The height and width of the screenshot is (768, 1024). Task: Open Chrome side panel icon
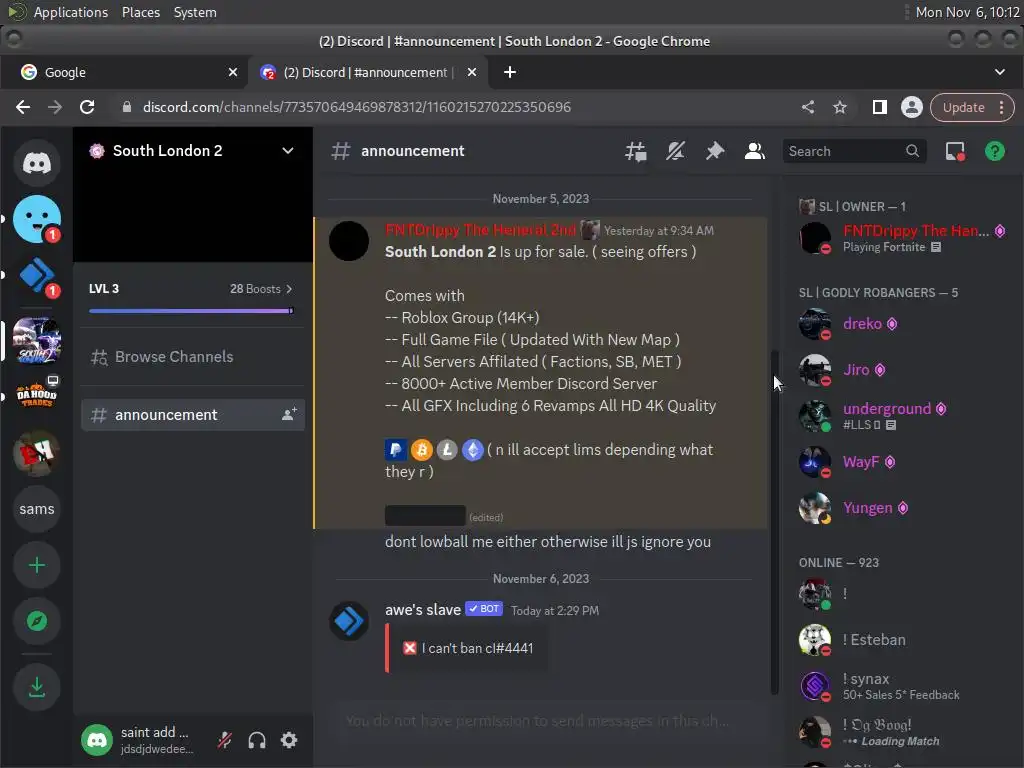click(x=880, y=107)
